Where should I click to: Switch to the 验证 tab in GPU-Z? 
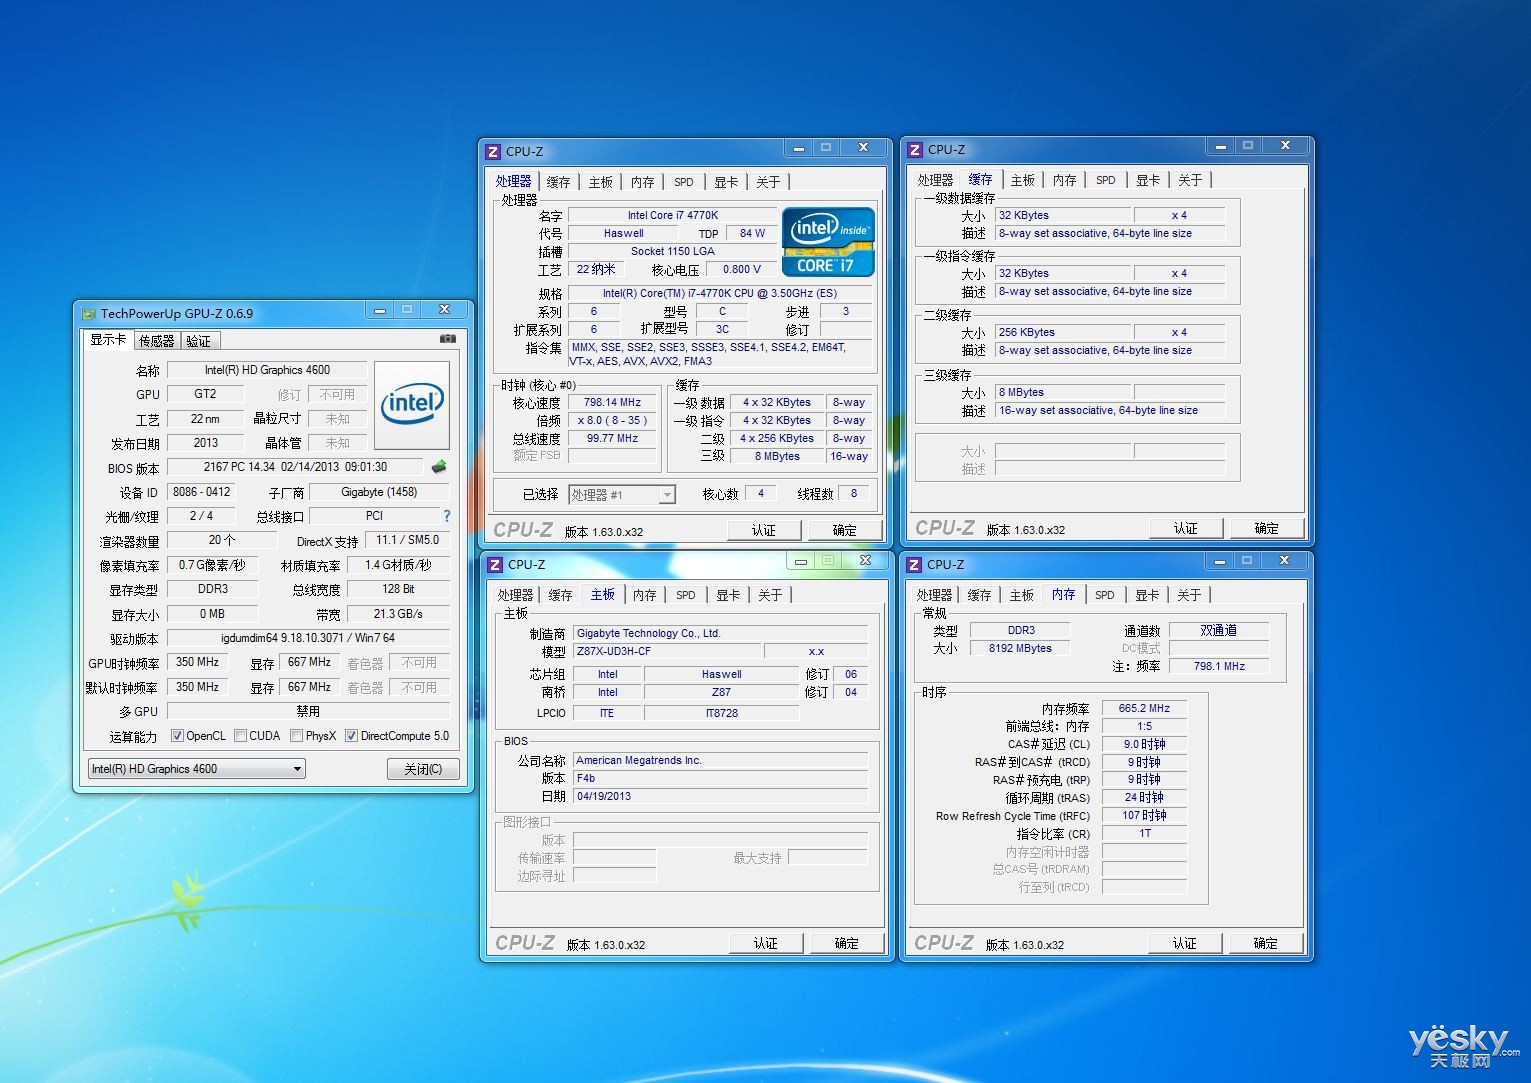(x=199, y=341)
